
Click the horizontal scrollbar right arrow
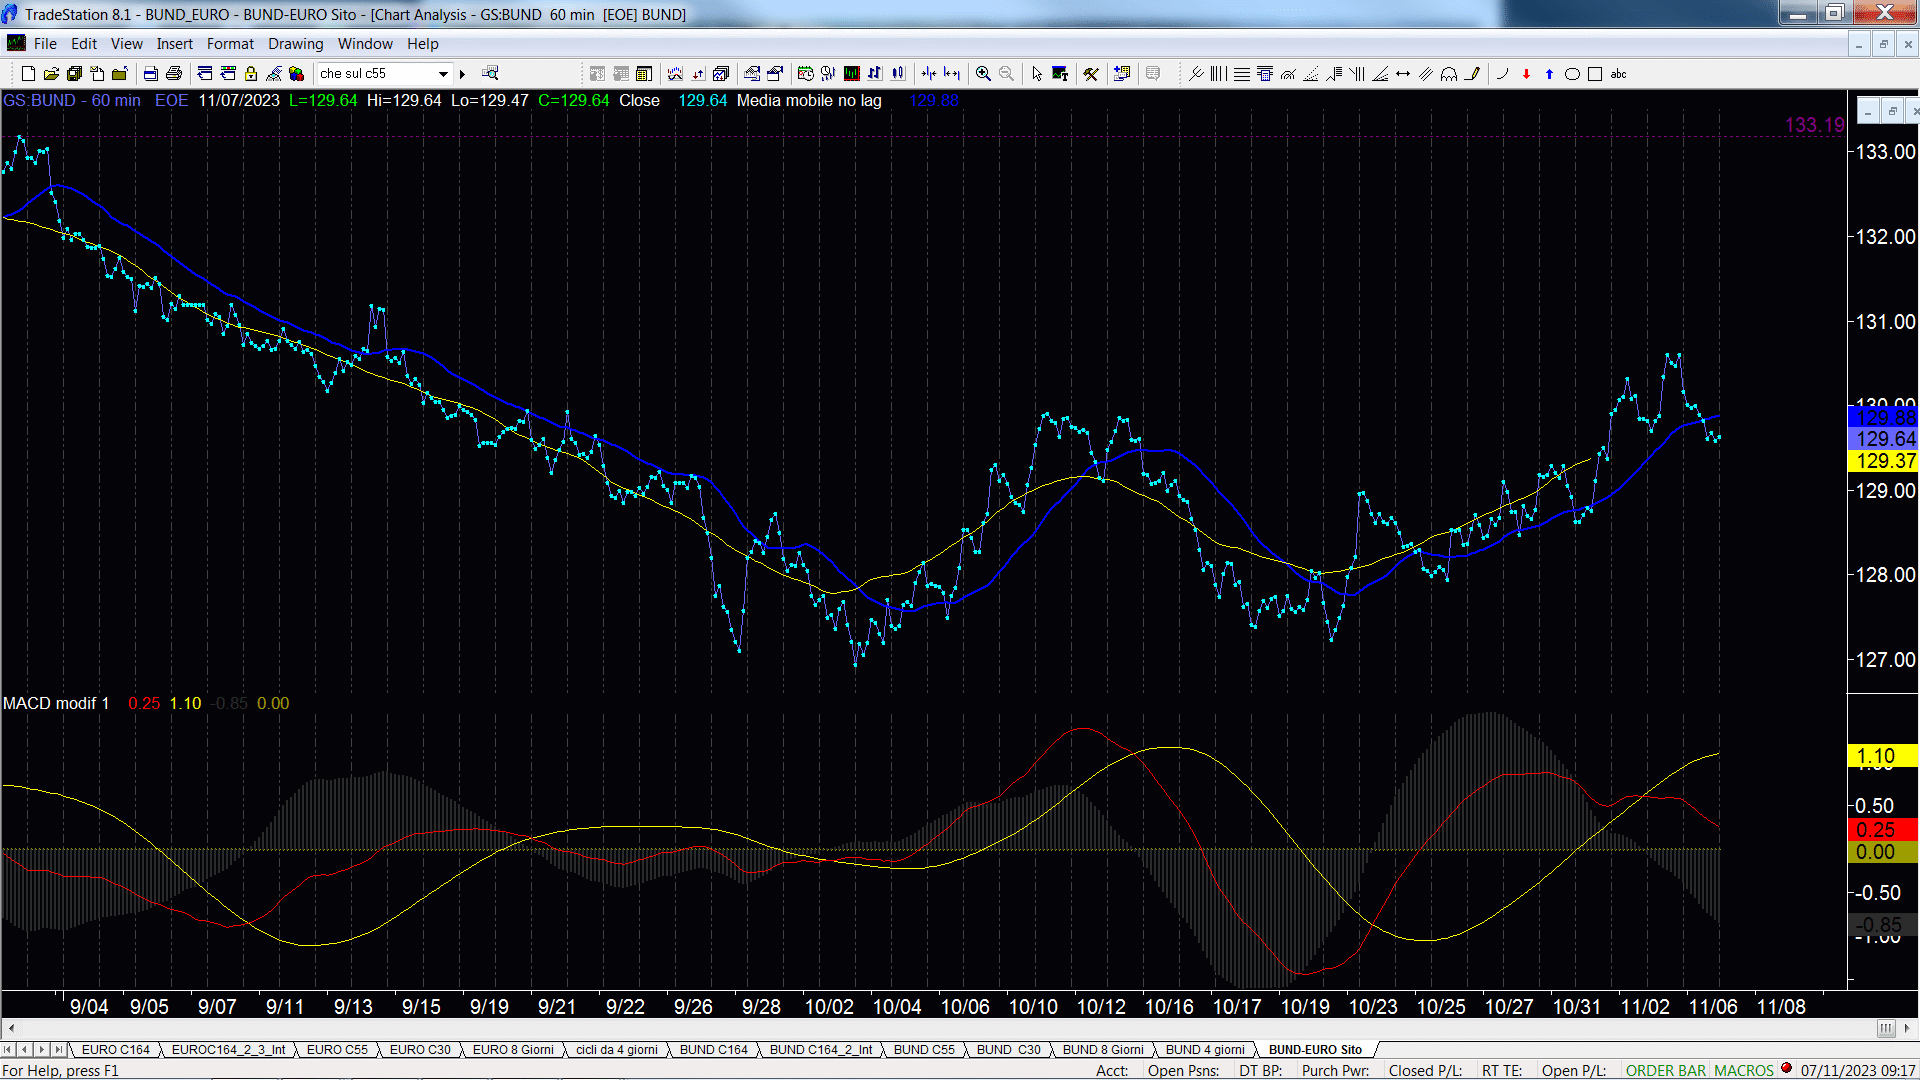[x=1908, y=1028]
